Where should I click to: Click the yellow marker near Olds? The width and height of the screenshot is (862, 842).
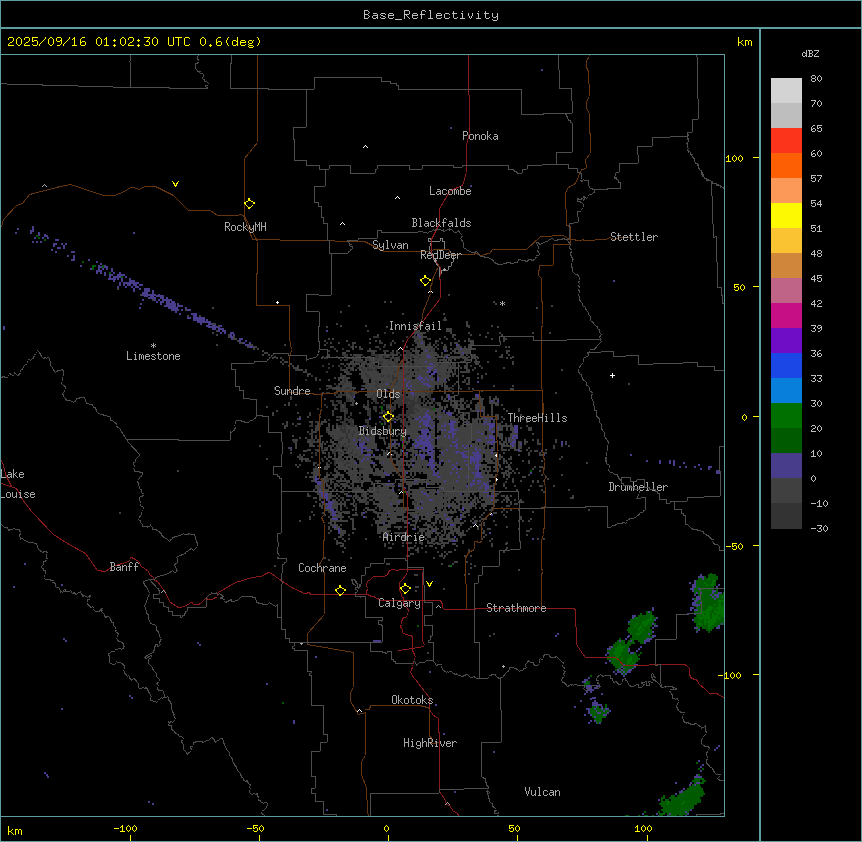(x=388, y=417)
